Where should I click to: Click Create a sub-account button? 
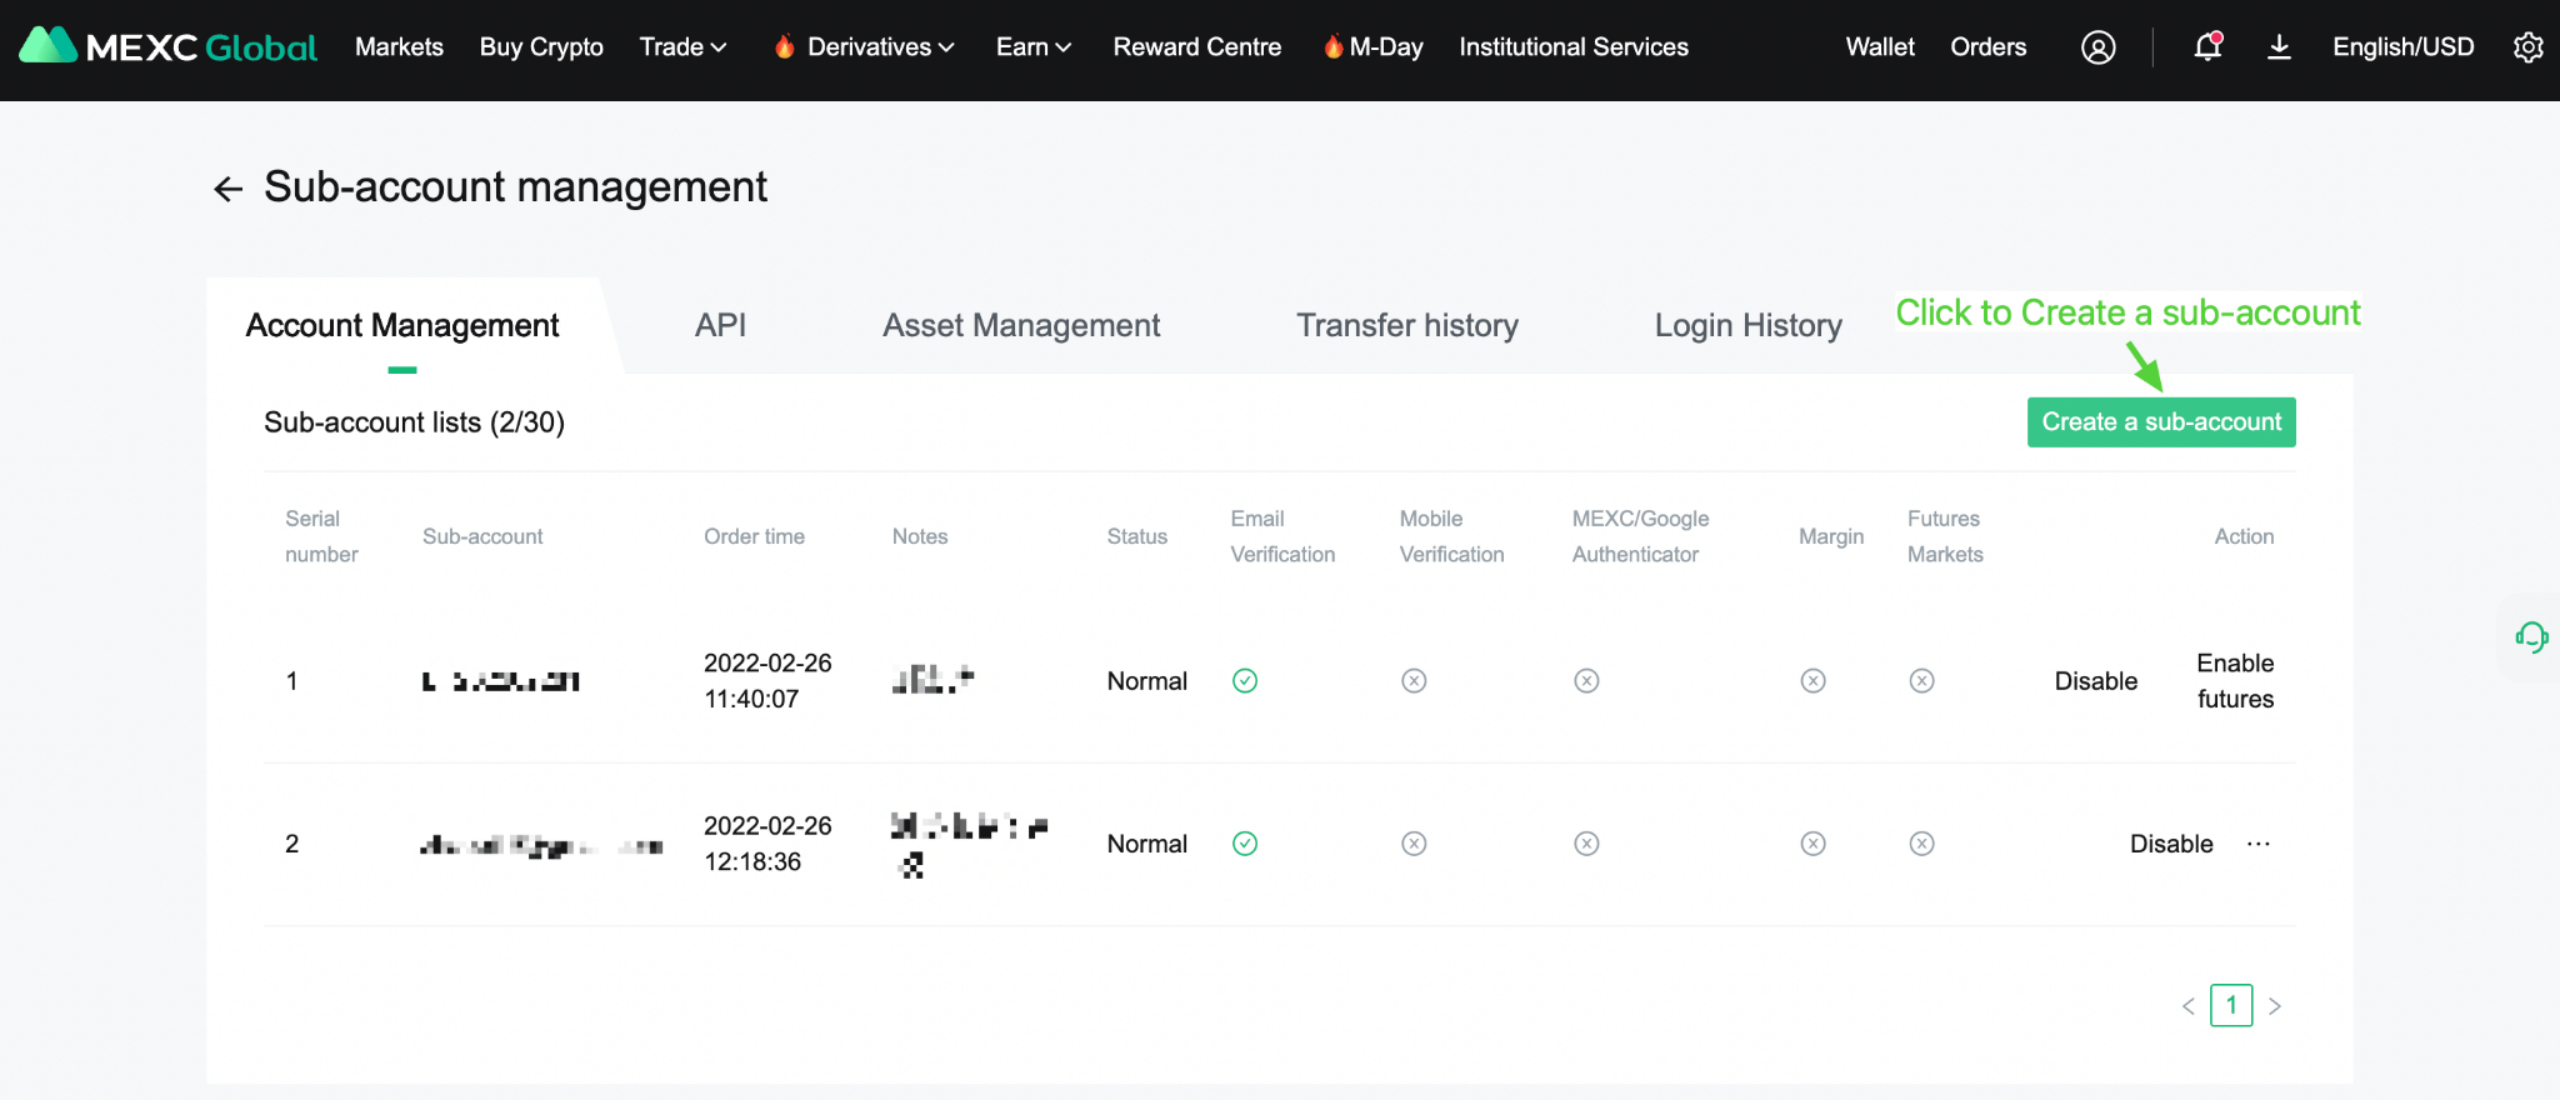(x=2160, y=422)
